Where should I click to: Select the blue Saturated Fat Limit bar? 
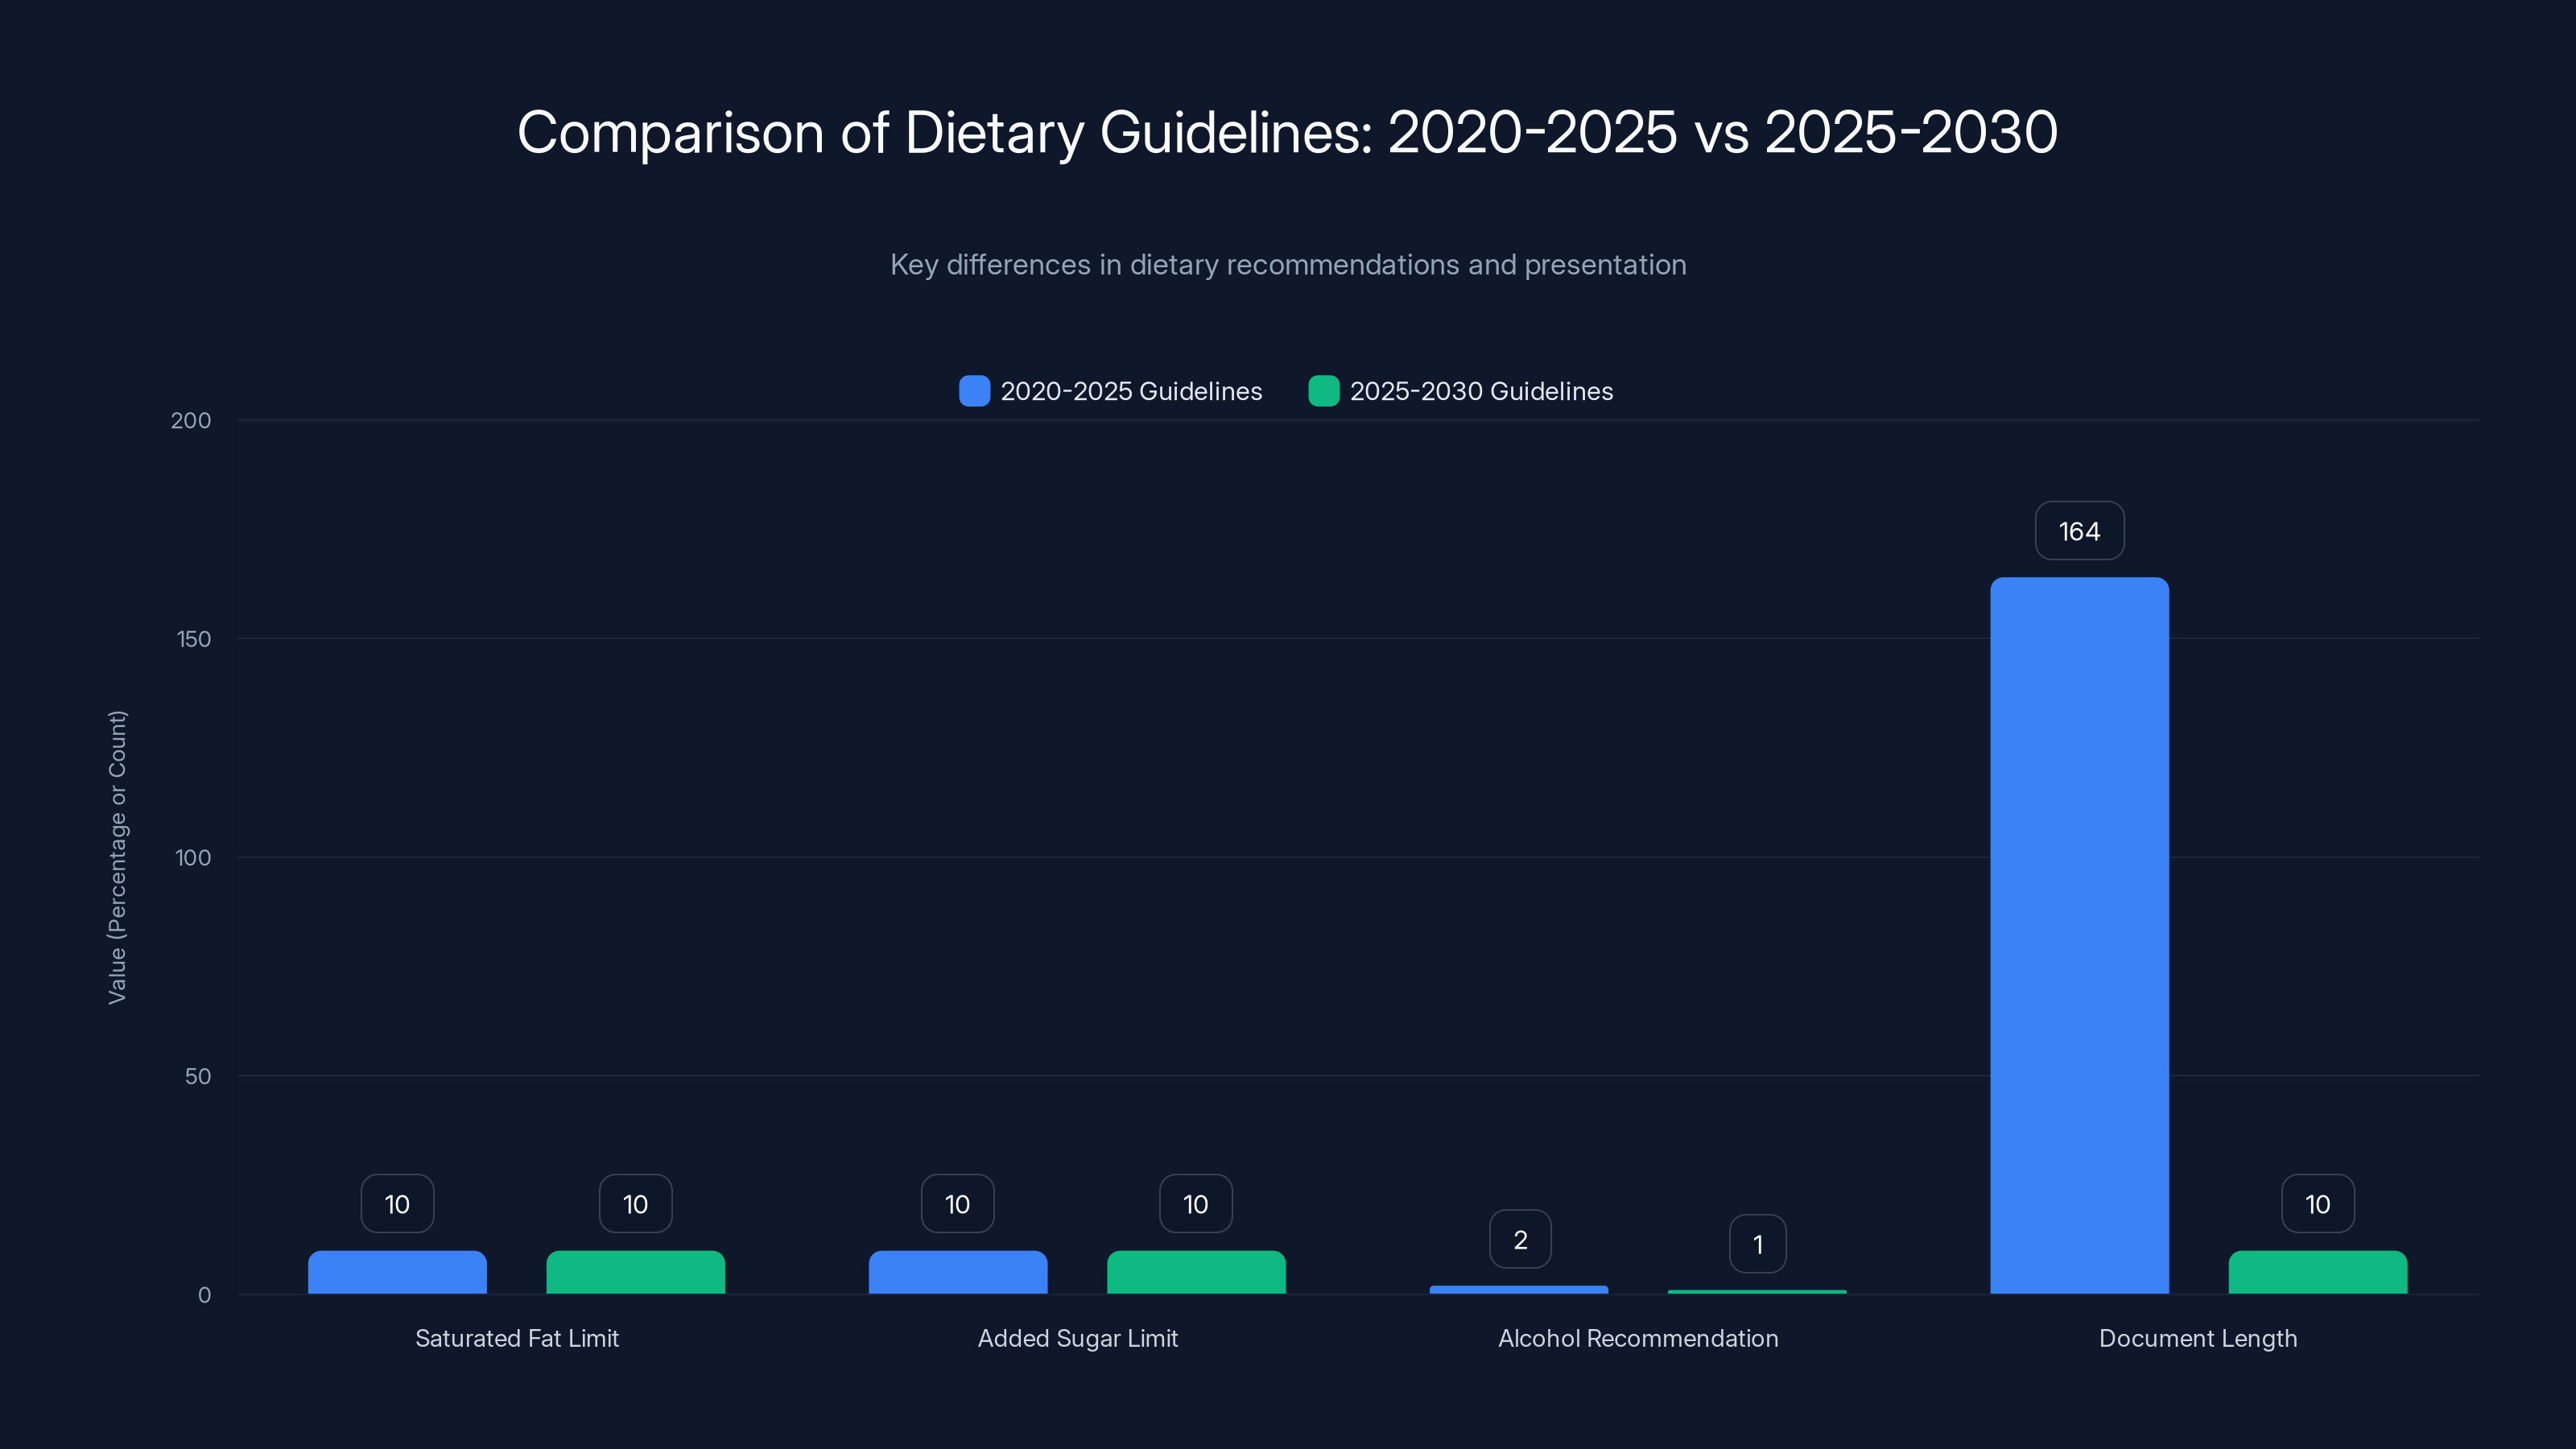(397, 1272)
